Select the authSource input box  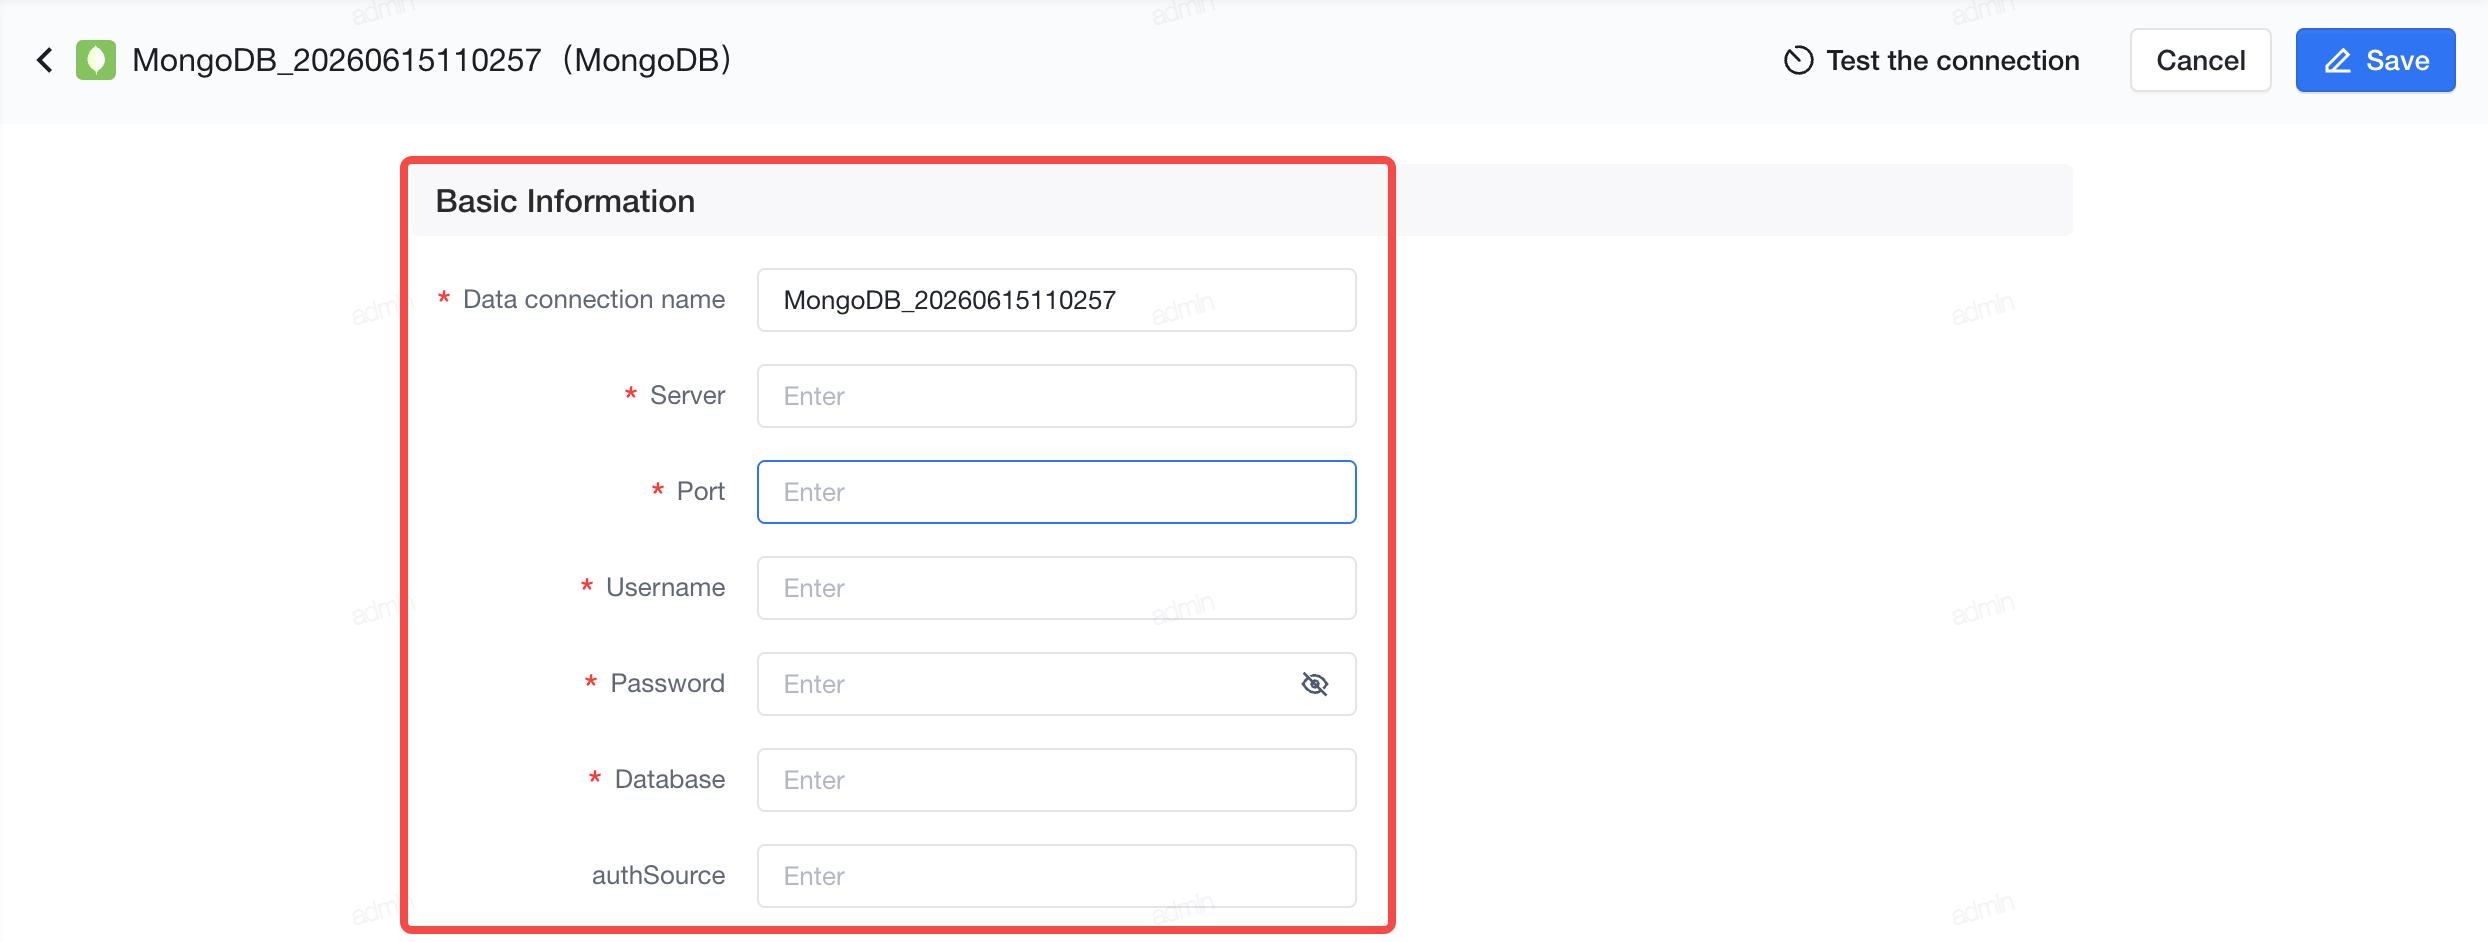pos(1056,876)
